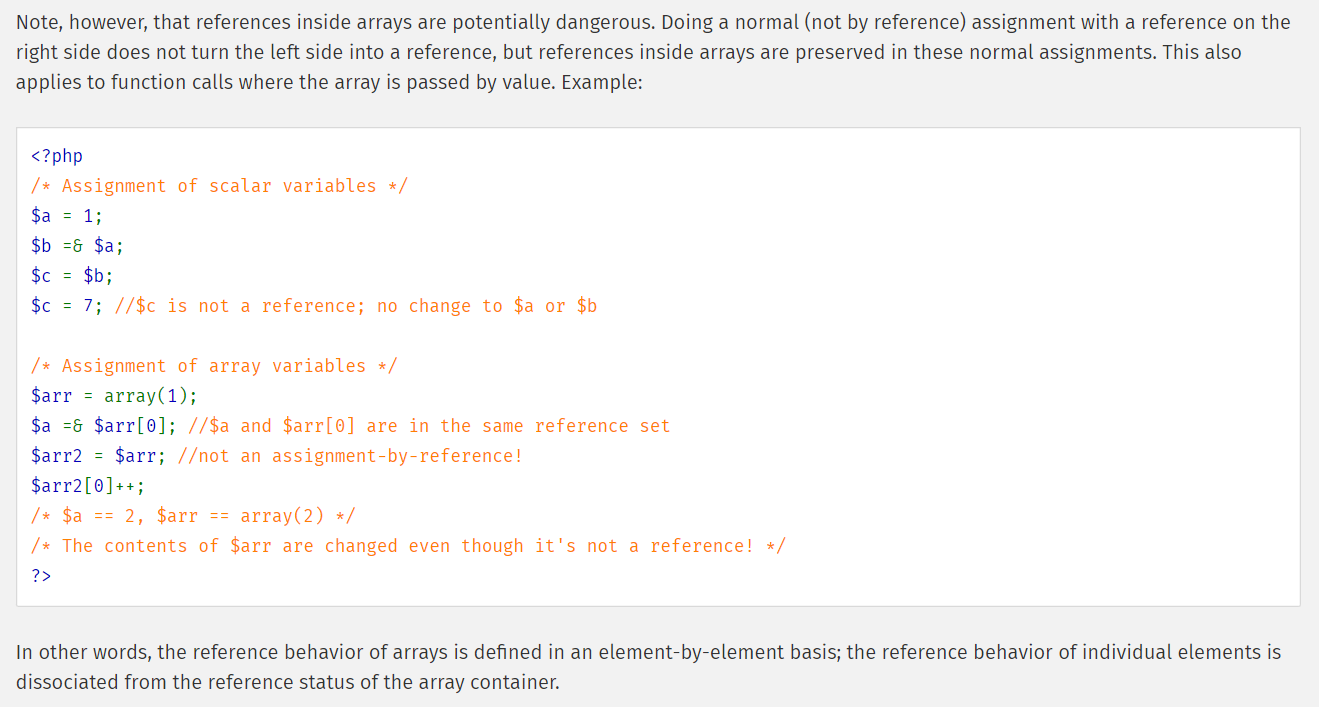
Task: Click the opening <?php tag
Action: [57, 156]
